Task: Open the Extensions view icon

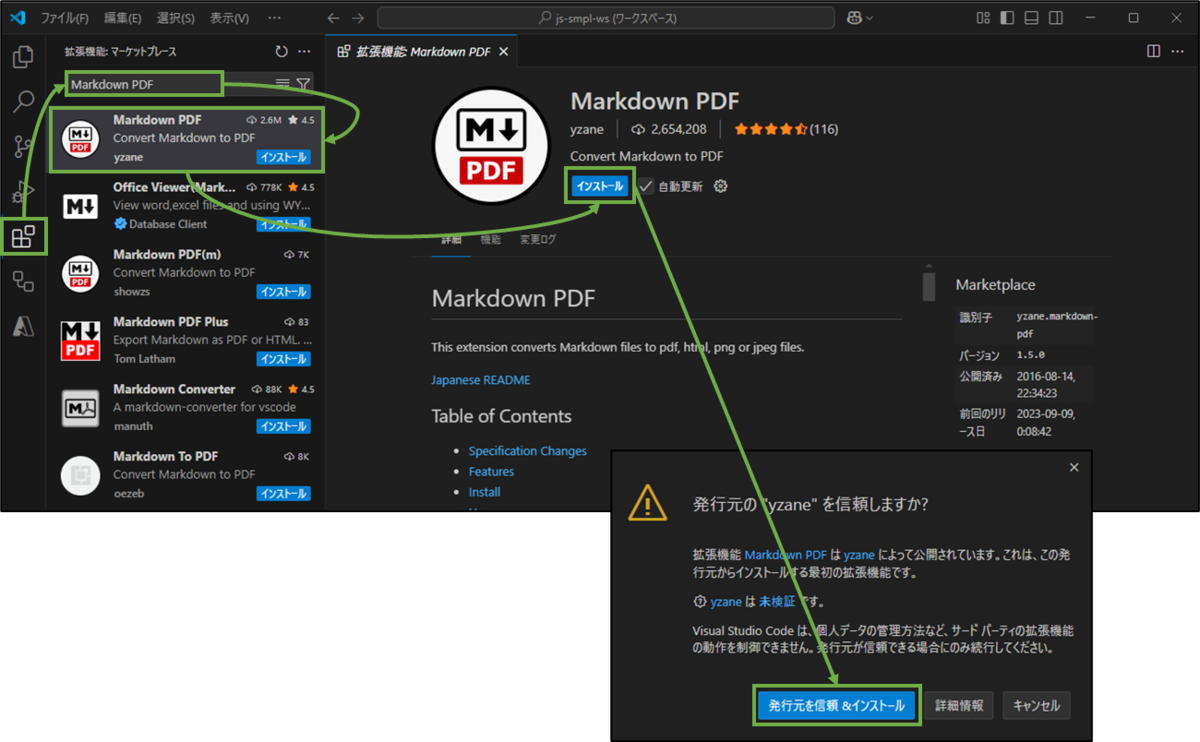Action: (x=23, y=237)
